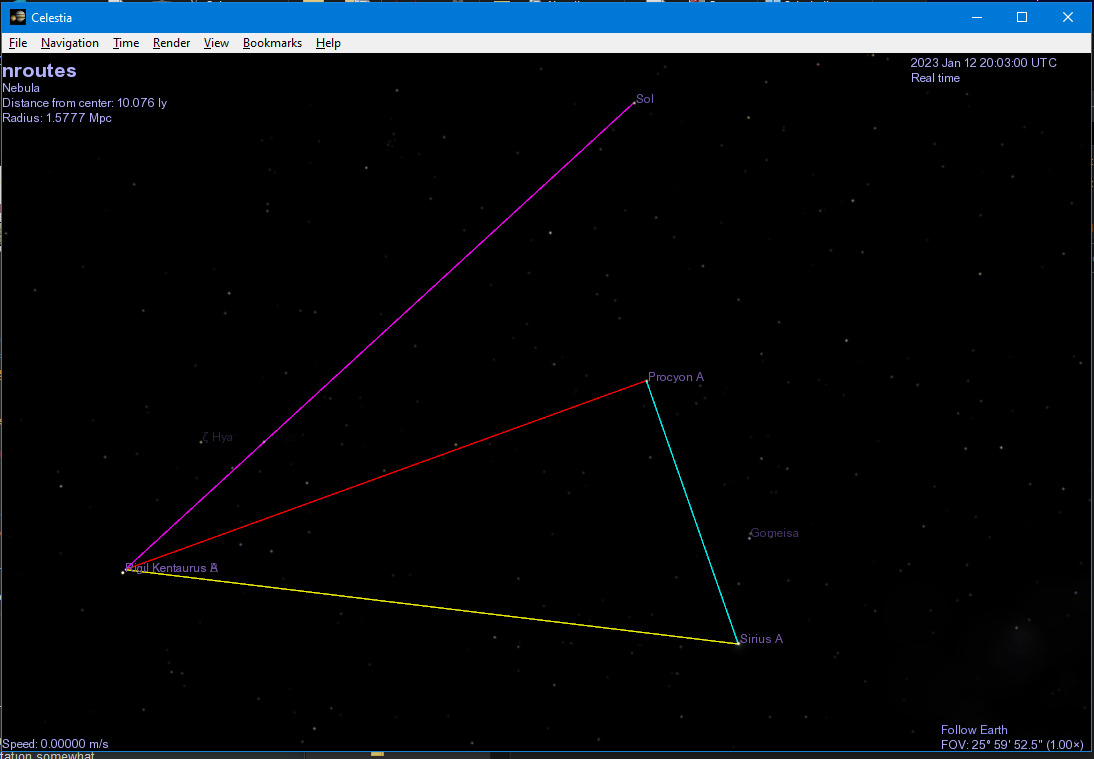Open the Help menu

328,43
